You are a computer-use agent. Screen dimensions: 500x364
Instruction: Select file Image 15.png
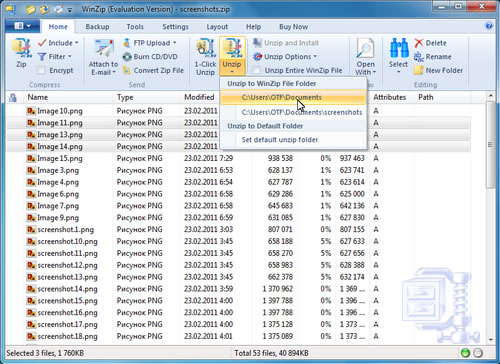point(60,159)
